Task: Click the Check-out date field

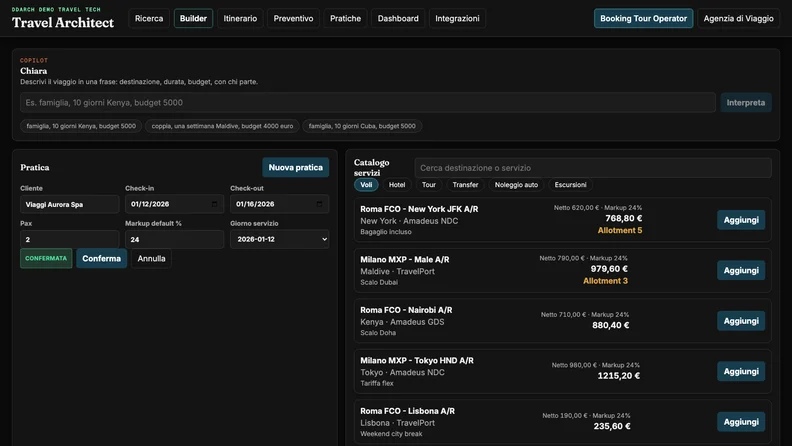Action: click(279, 204)
